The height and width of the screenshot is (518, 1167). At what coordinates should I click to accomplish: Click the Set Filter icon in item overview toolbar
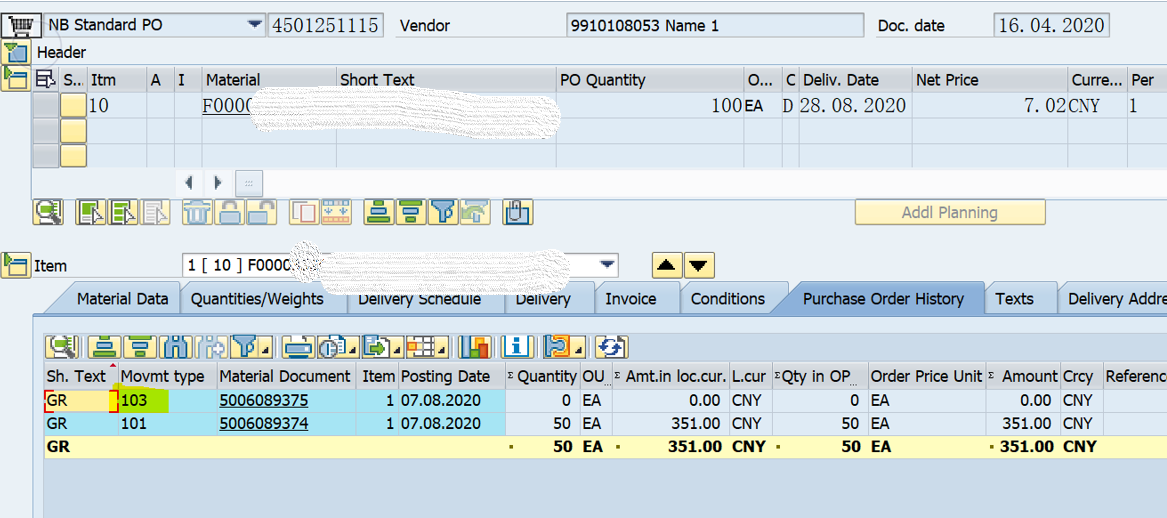point(442,212)
